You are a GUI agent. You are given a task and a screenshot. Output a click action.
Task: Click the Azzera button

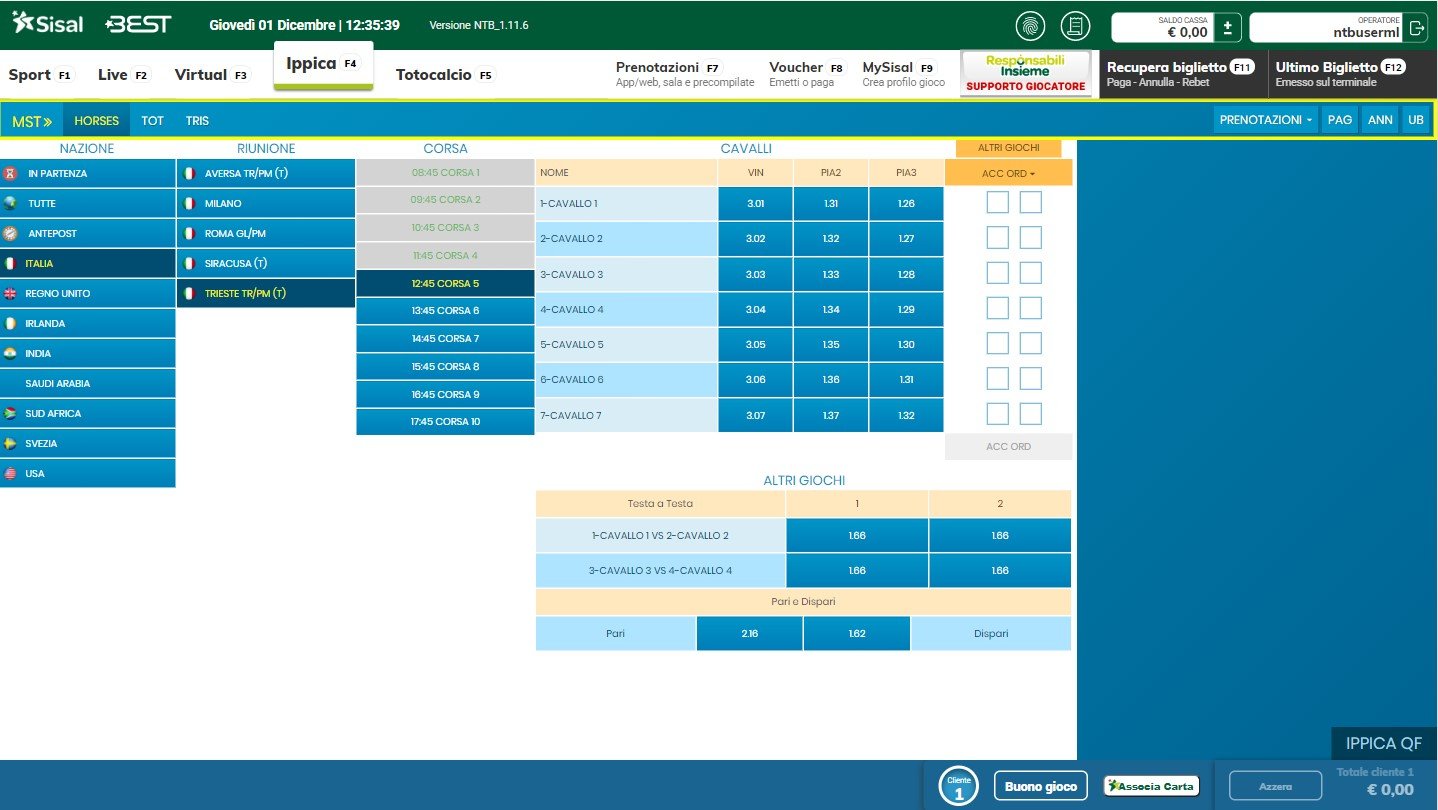(x=1275, y=786)
